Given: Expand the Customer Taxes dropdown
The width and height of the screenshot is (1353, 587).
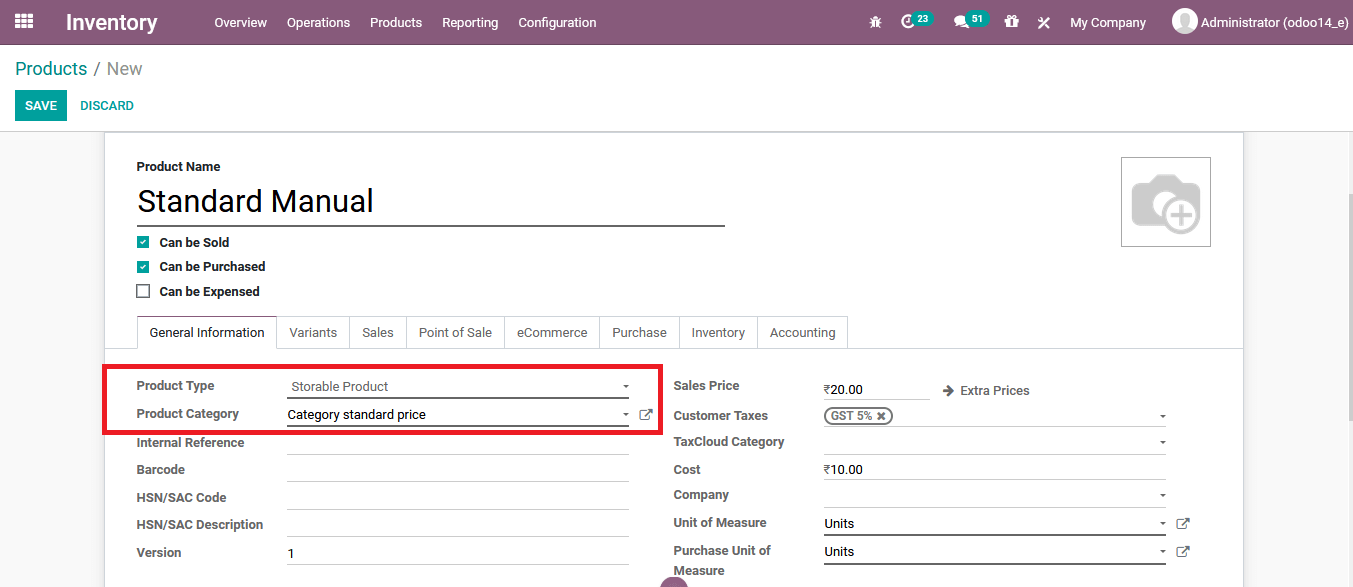Looking at the screenshot, I should click(x=1162, y=416).
